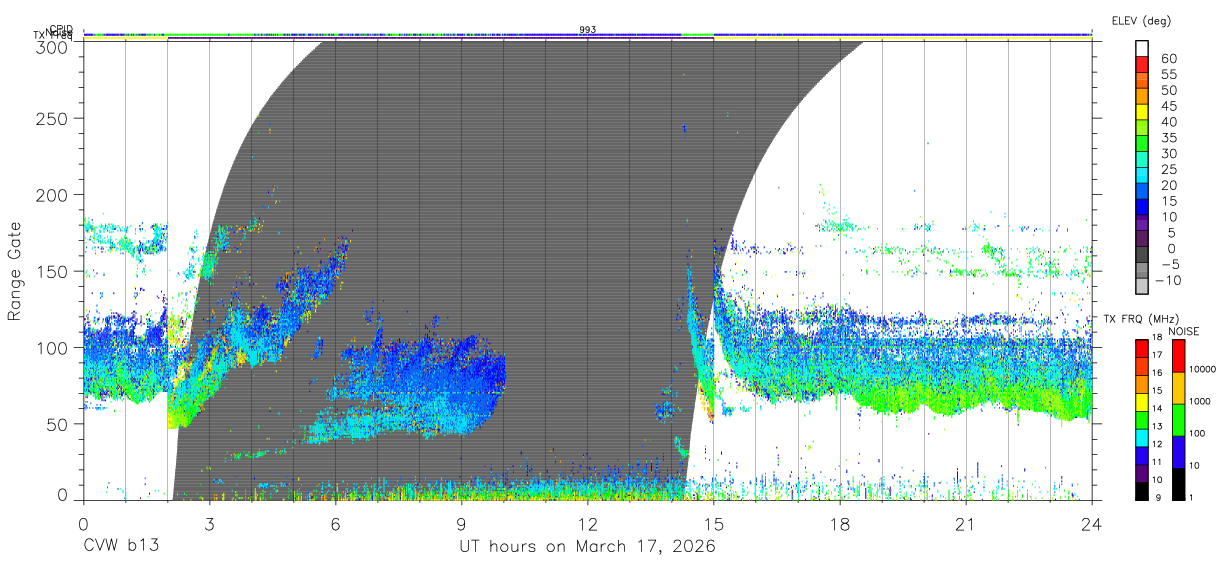Click the "NOISE" legend title
This screenshot has height=567, width=1228.
pyautogui.click(x=1184, y=331)
